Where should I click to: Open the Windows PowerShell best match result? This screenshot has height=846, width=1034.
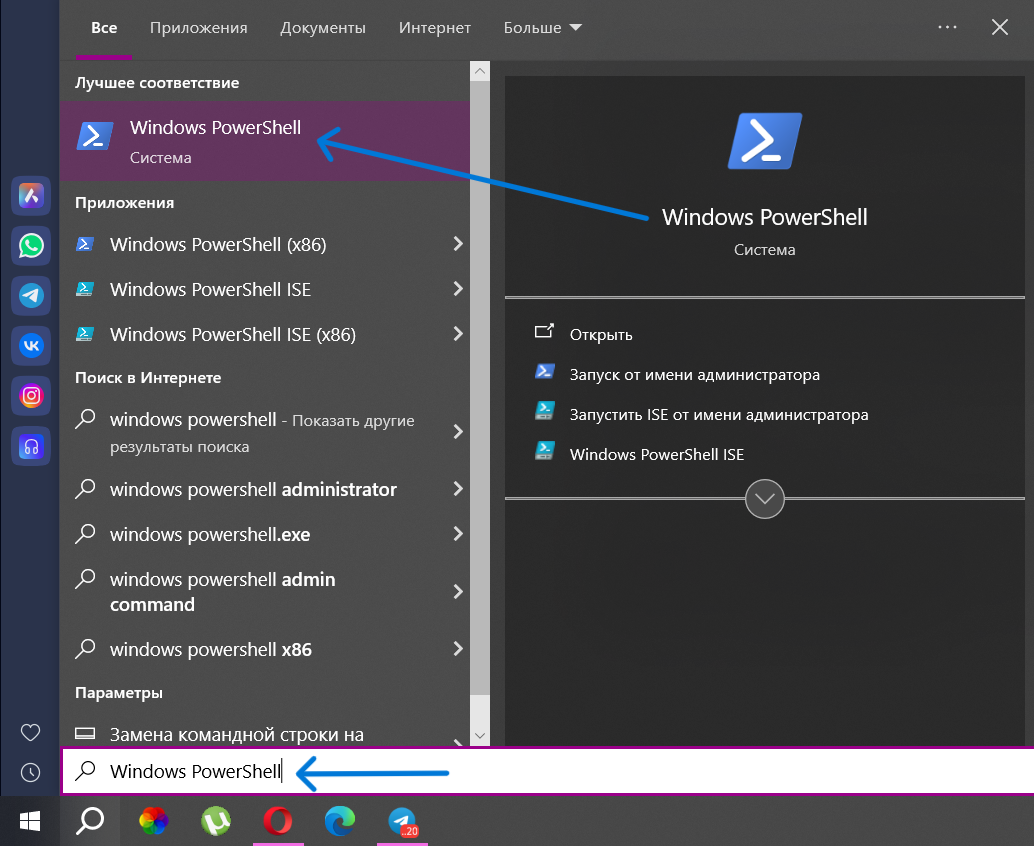(x=264, y=140)
